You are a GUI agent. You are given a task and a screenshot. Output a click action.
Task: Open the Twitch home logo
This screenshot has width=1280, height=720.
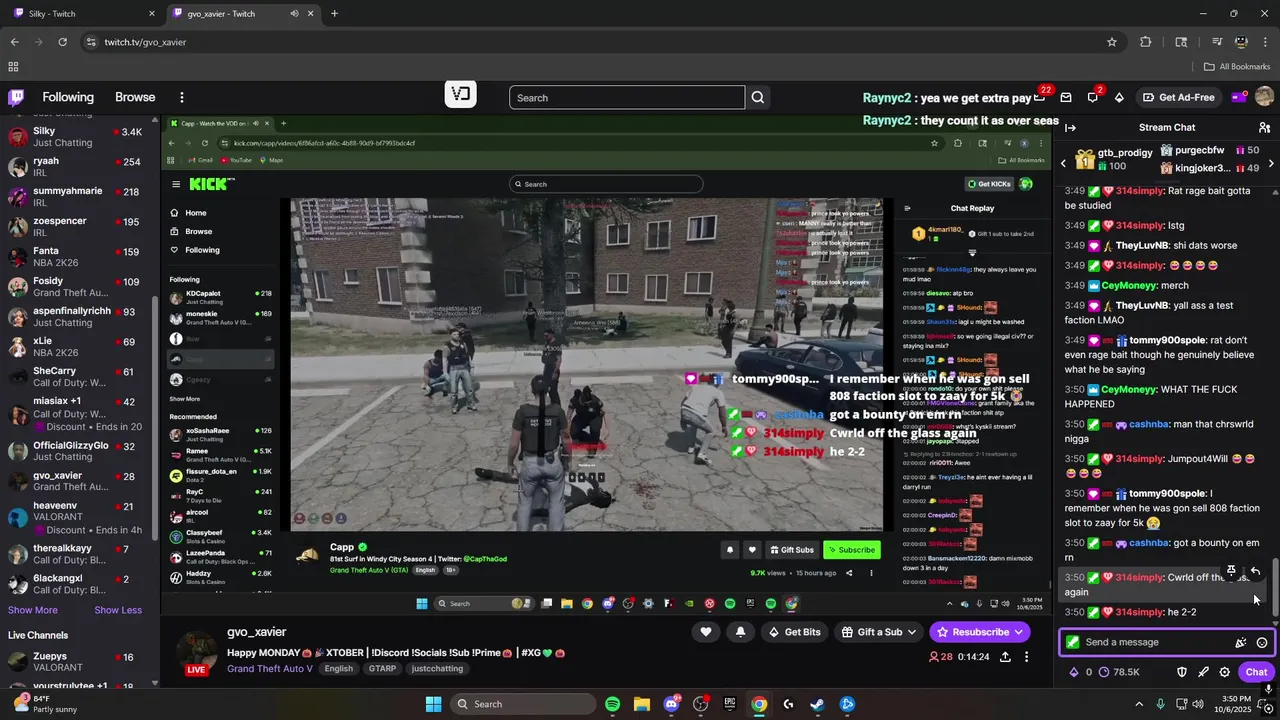pos(16,97)
